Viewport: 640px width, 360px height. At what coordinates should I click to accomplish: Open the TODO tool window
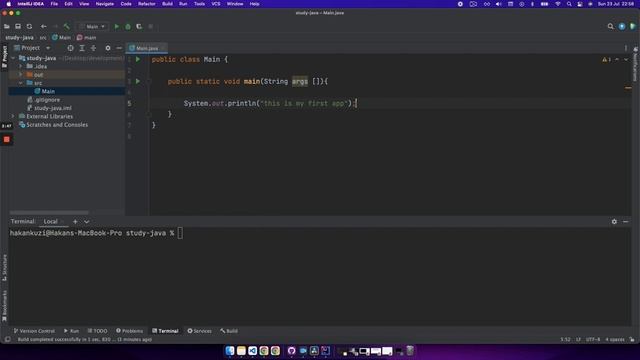98,331
